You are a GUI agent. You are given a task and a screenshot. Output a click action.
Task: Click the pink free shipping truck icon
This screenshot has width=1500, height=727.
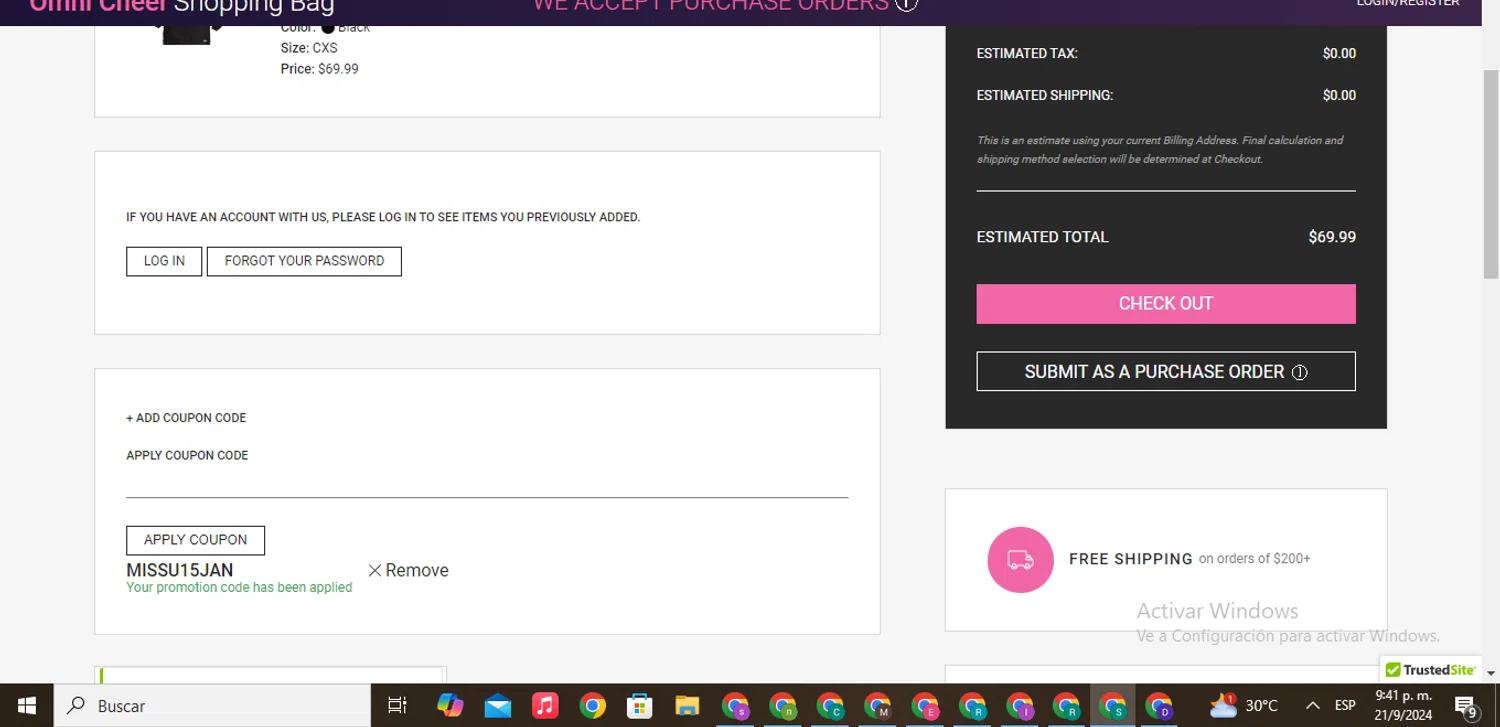click(x=1020, y=560)
